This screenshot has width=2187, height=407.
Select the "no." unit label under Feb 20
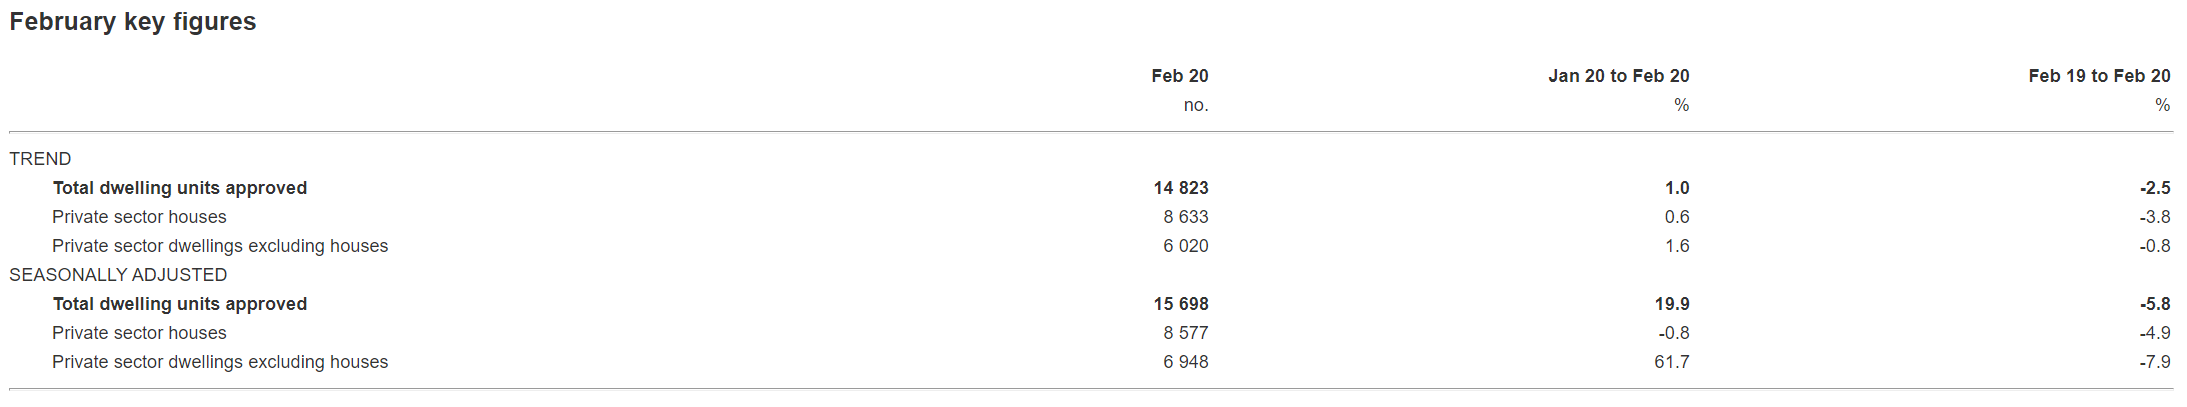point(1195,105)
